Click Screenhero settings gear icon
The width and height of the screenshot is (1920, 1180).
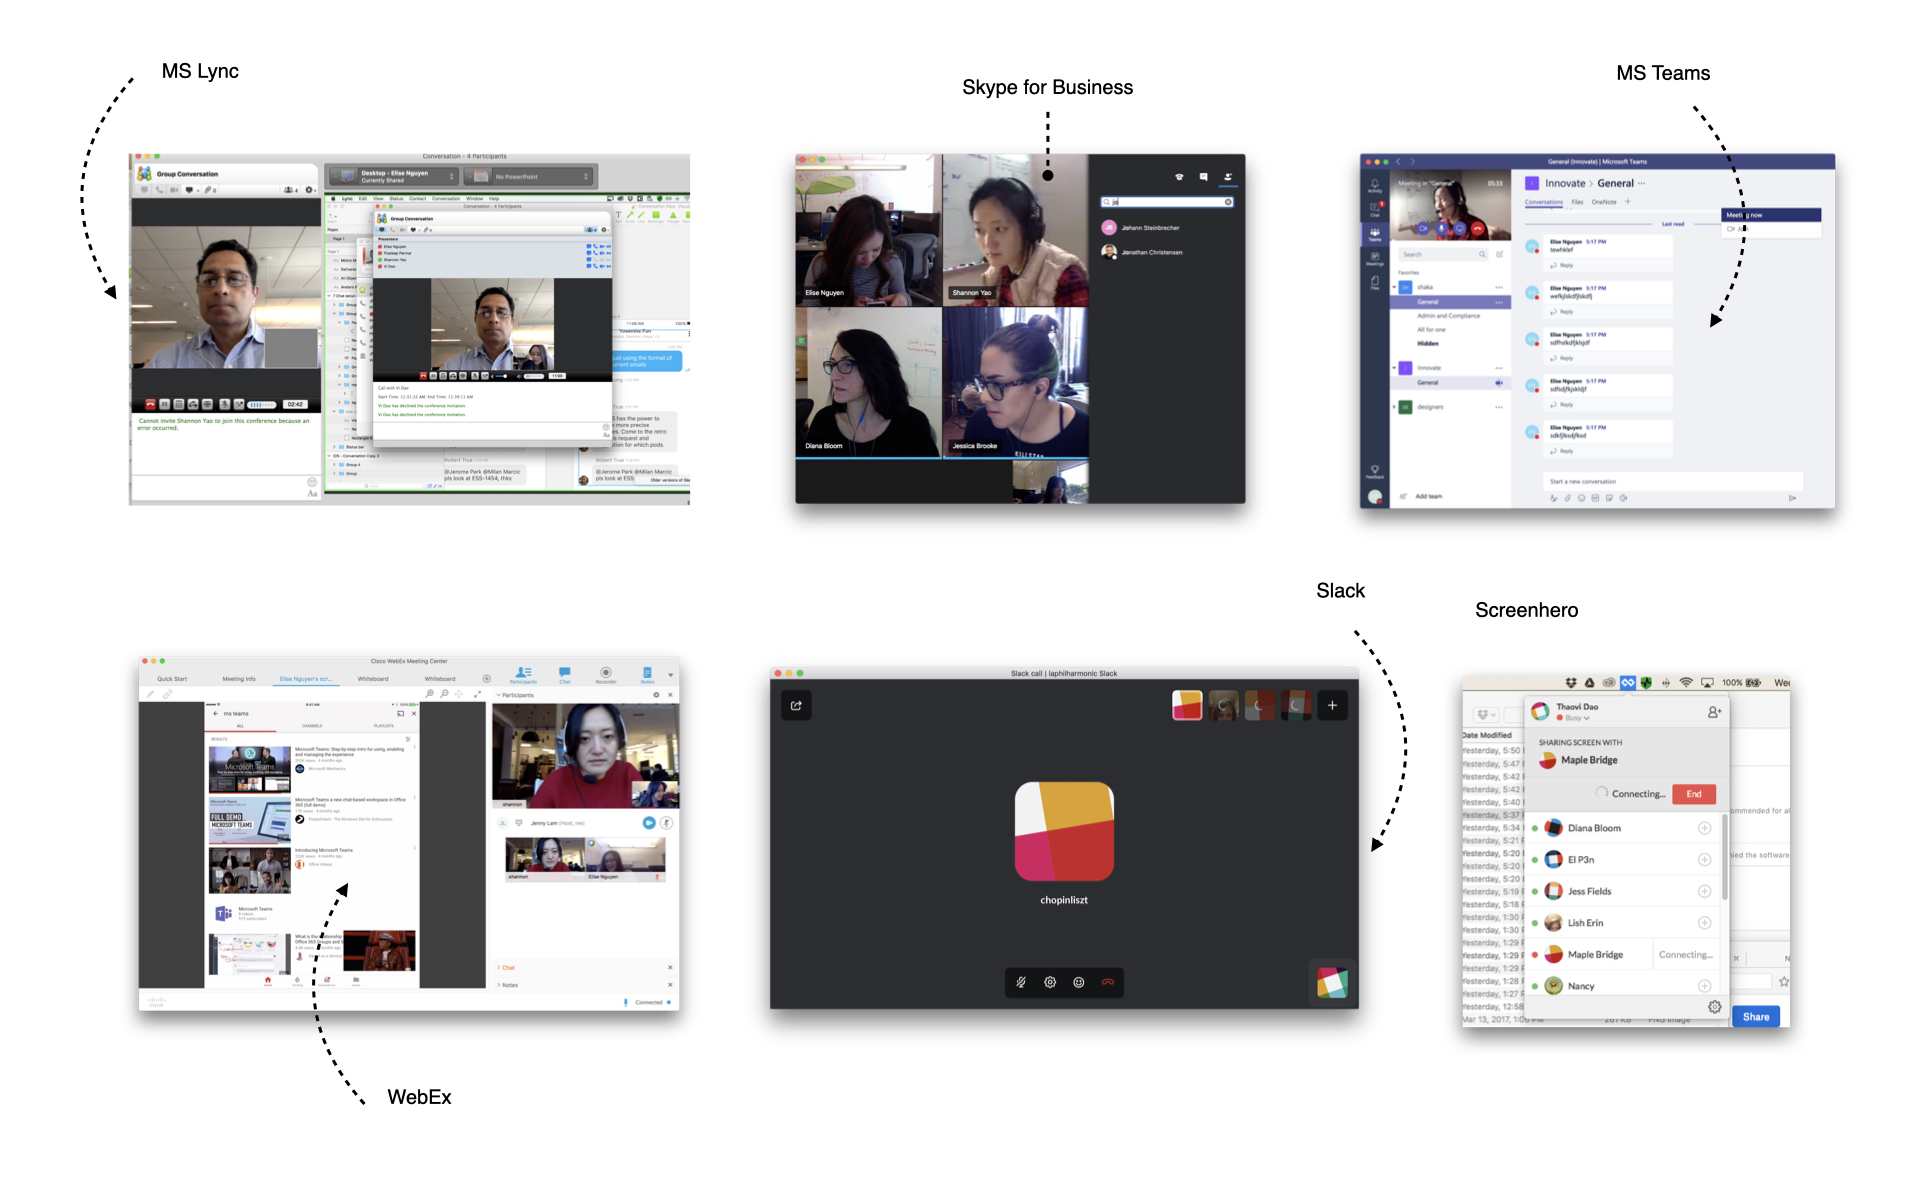click(1714, 1007)
